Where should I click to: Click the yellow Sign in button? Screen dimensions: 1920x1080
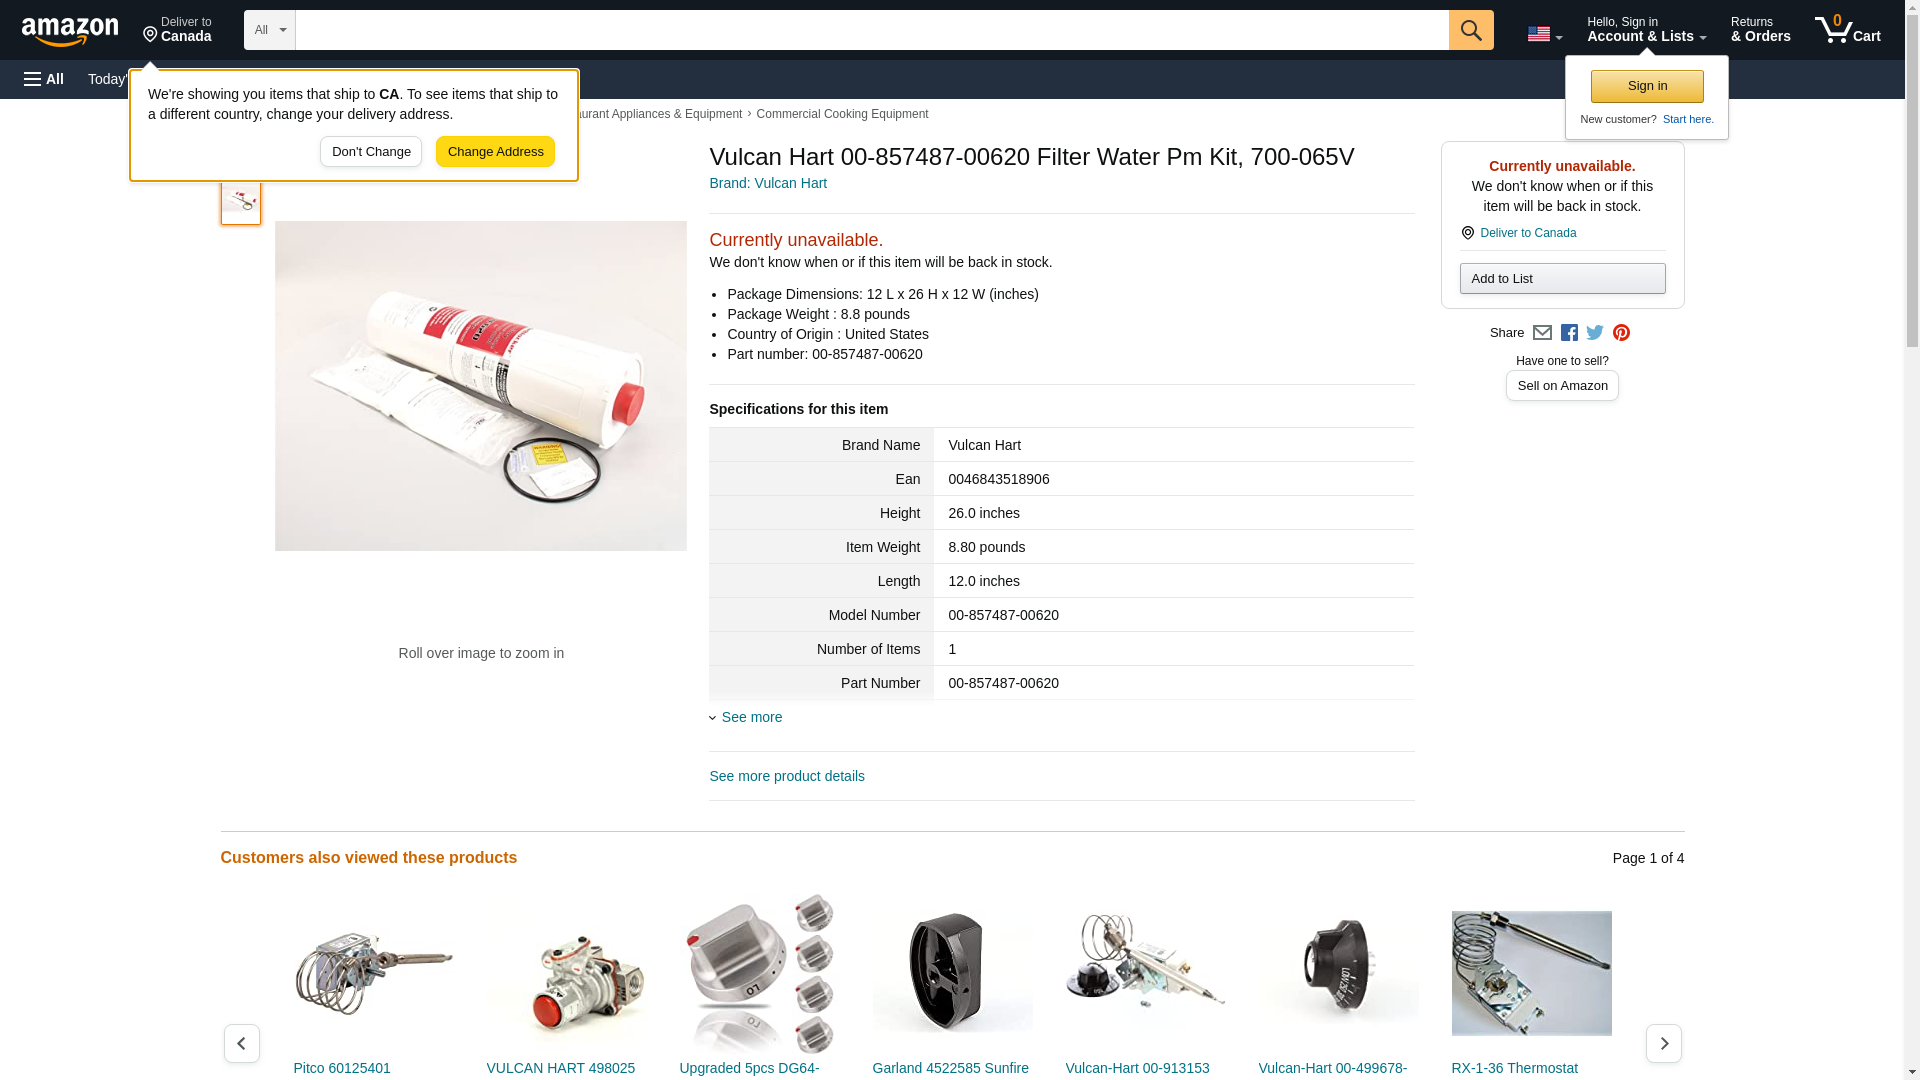pyautogui.click(x=1647, y=86)
